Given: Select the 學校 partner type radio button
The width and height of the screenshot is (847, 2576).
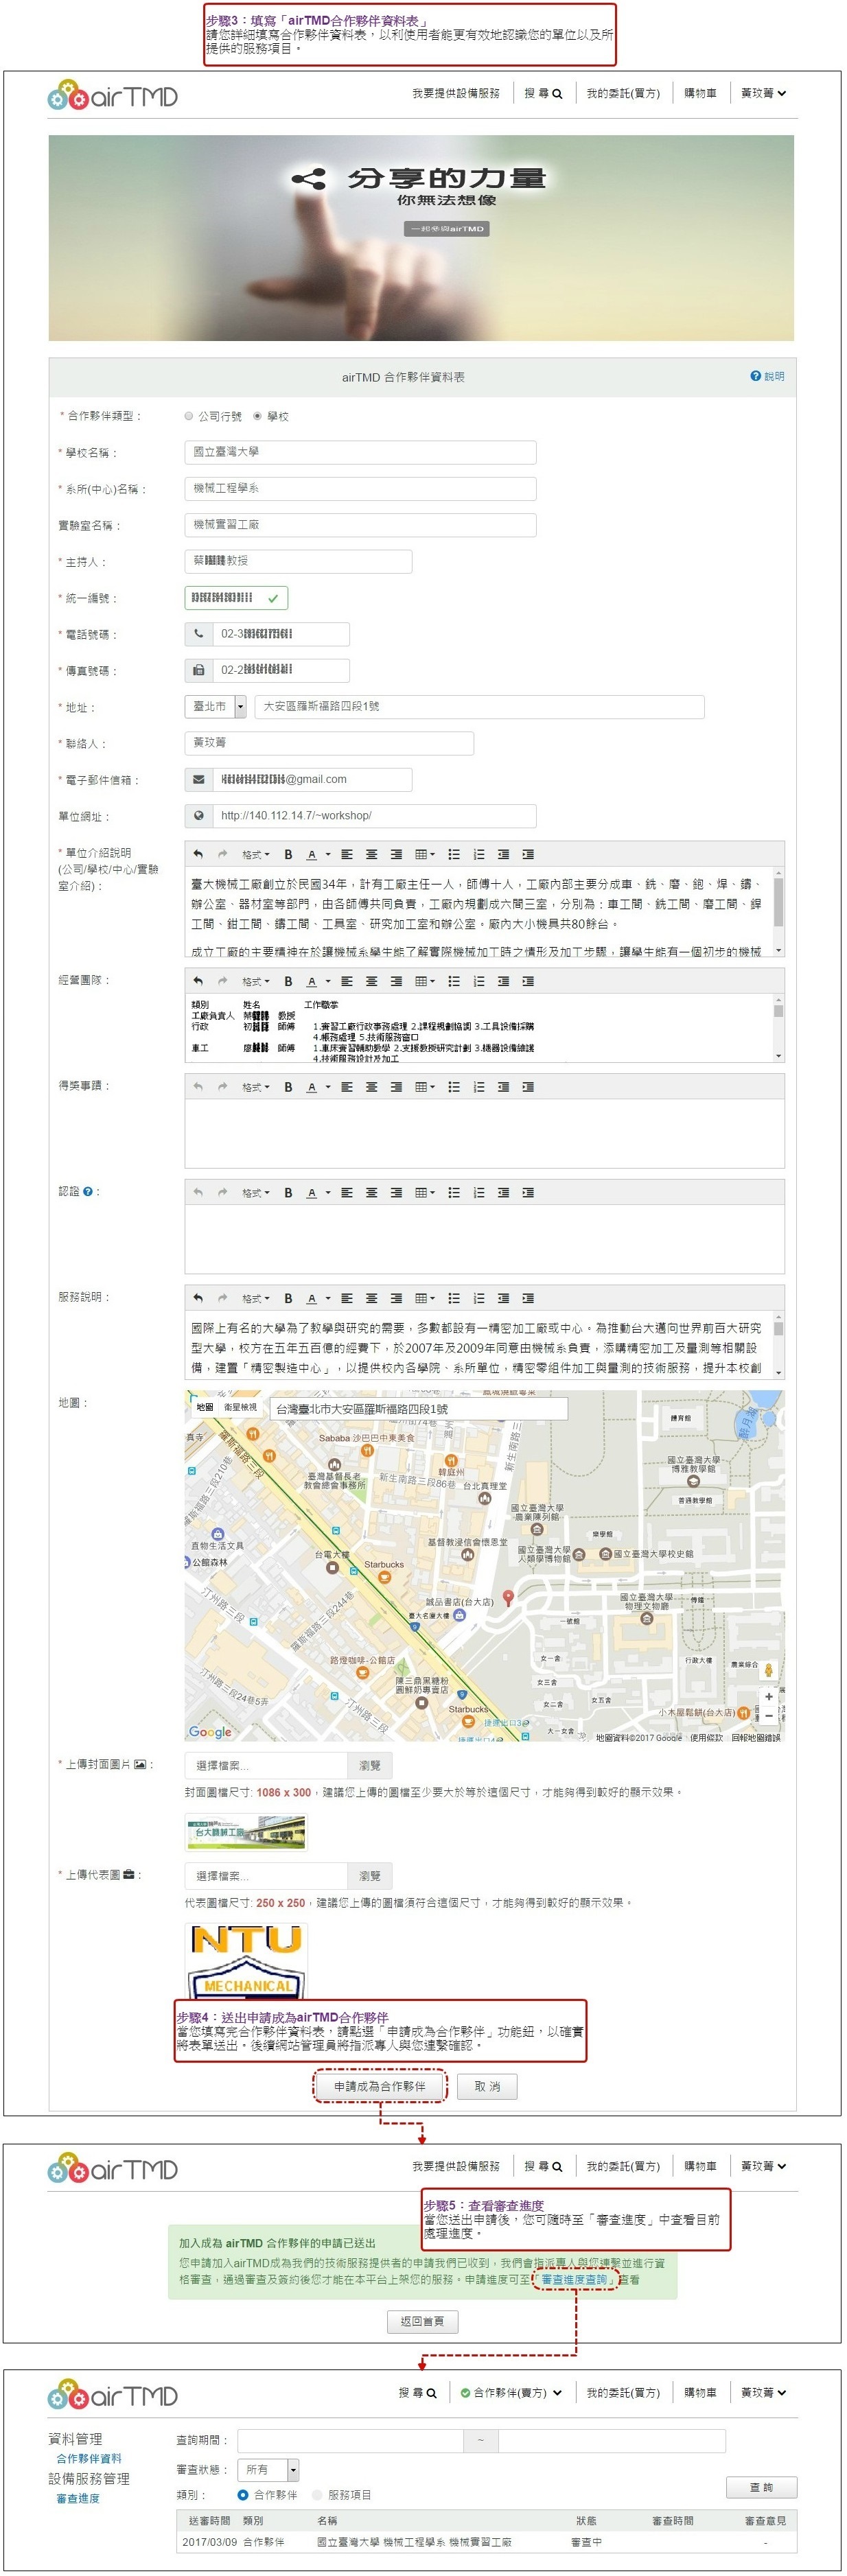Looking at the screenshot, I should tap(258, 416).
